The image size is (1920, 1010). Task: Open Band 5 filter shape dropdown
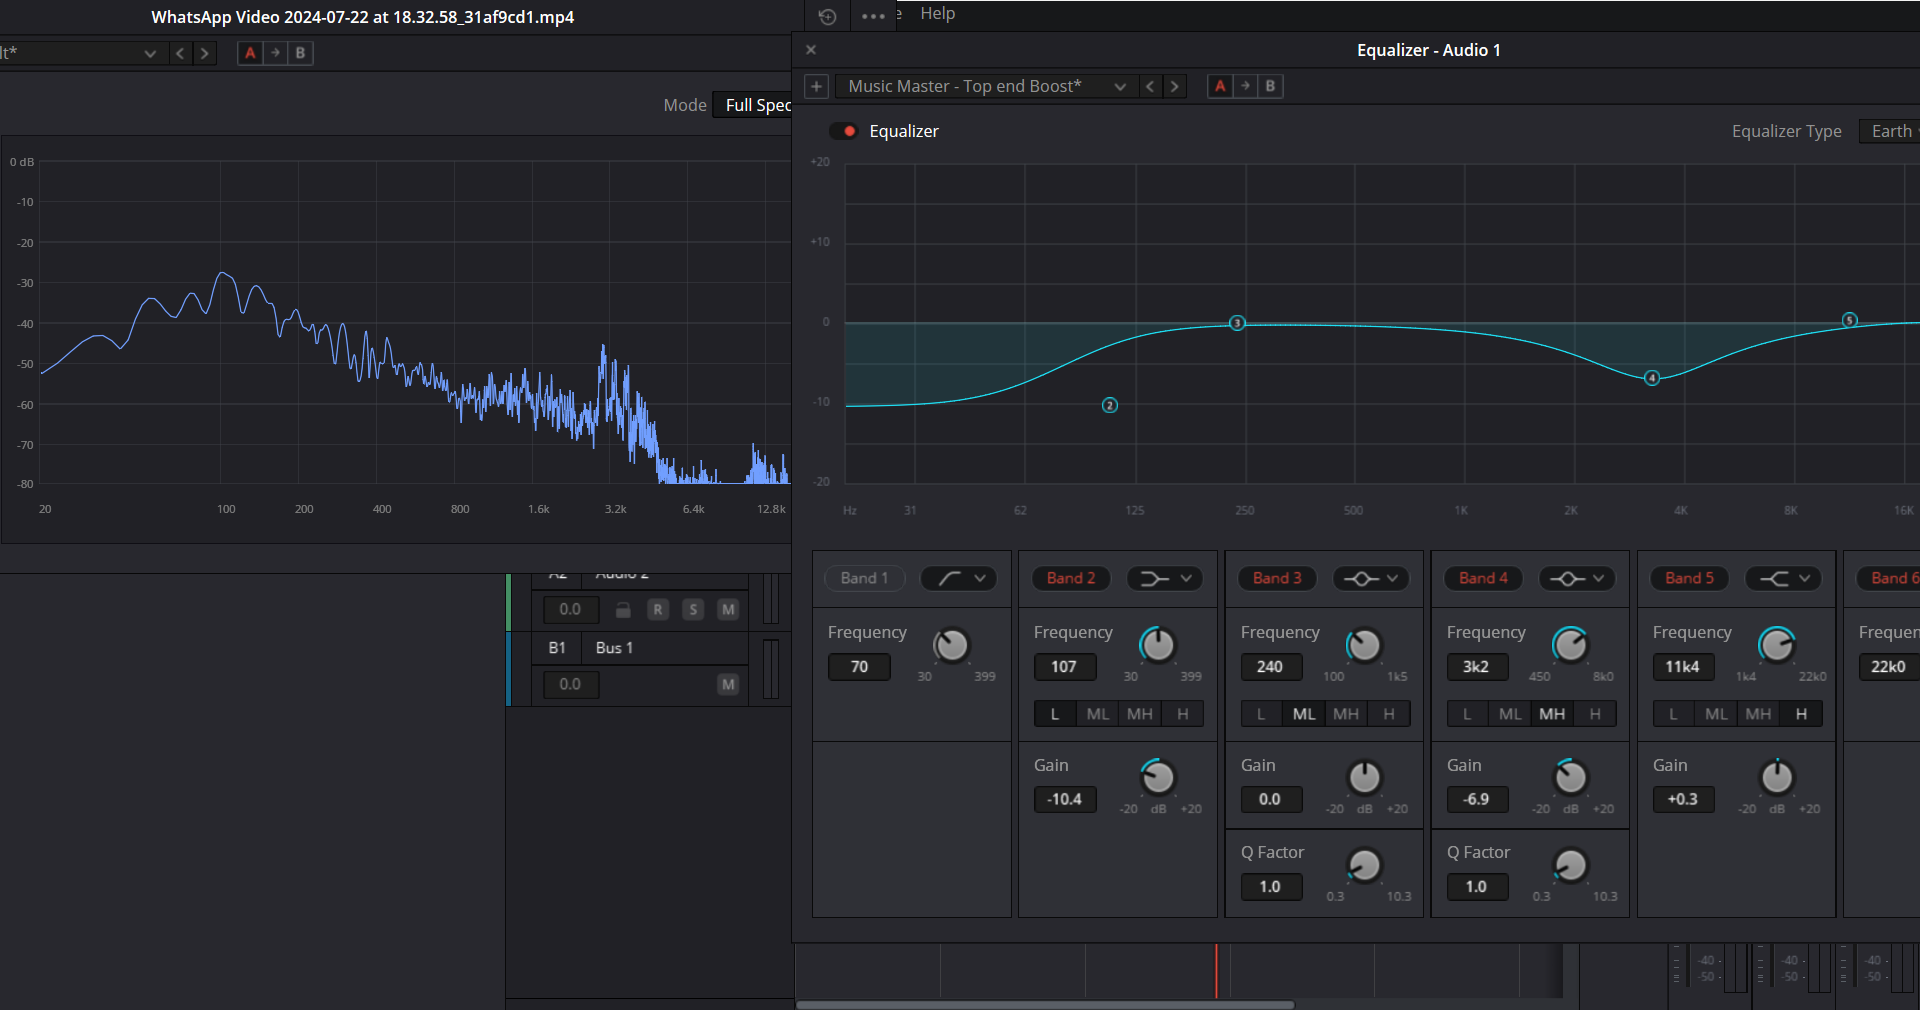1782,578
